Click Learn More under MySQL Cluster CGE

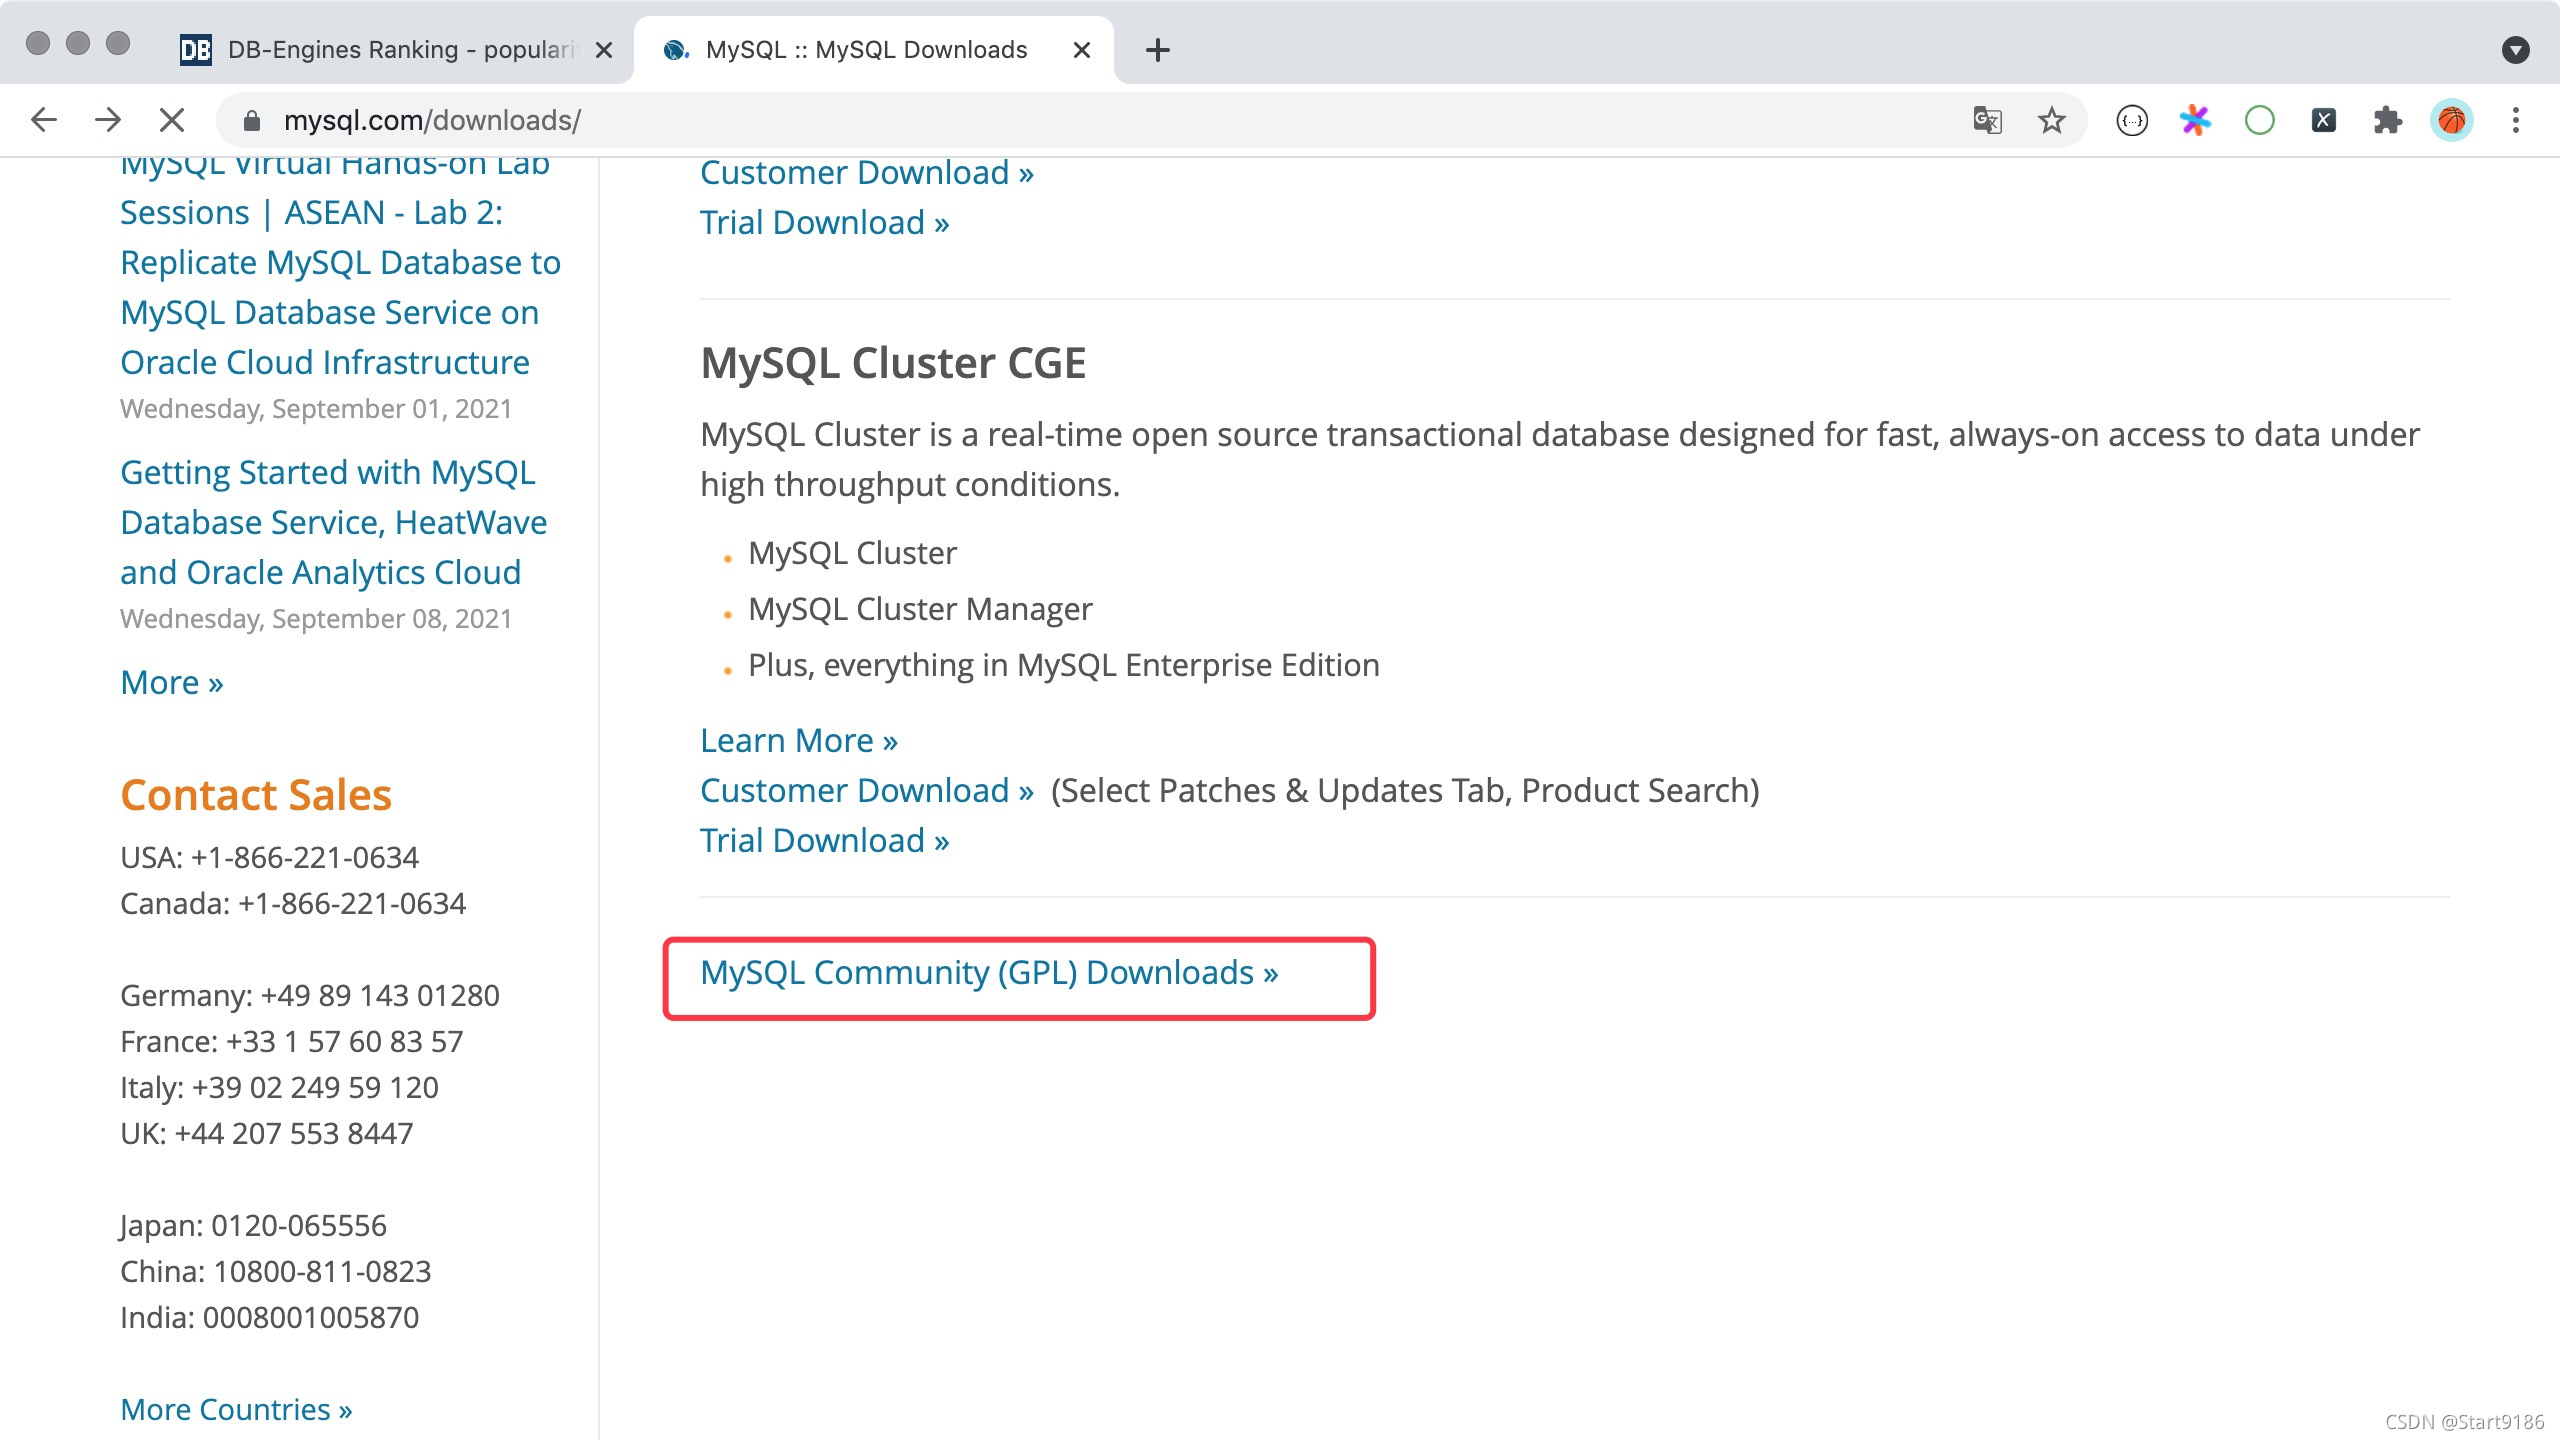coord(798,740)
